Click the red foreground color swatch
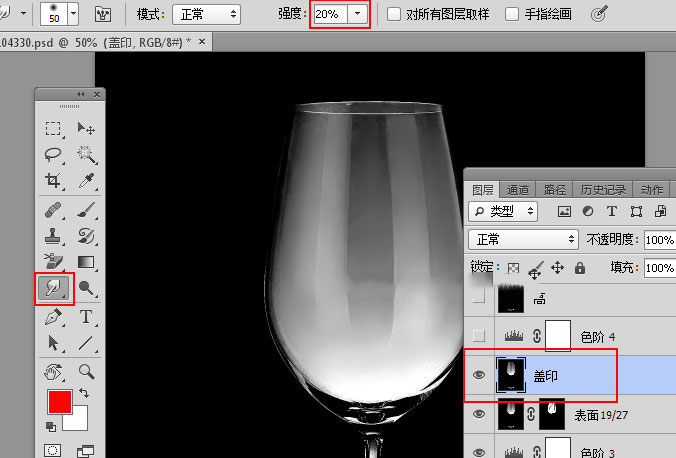Screen dimensions: 676x458 tap(60, 402)
